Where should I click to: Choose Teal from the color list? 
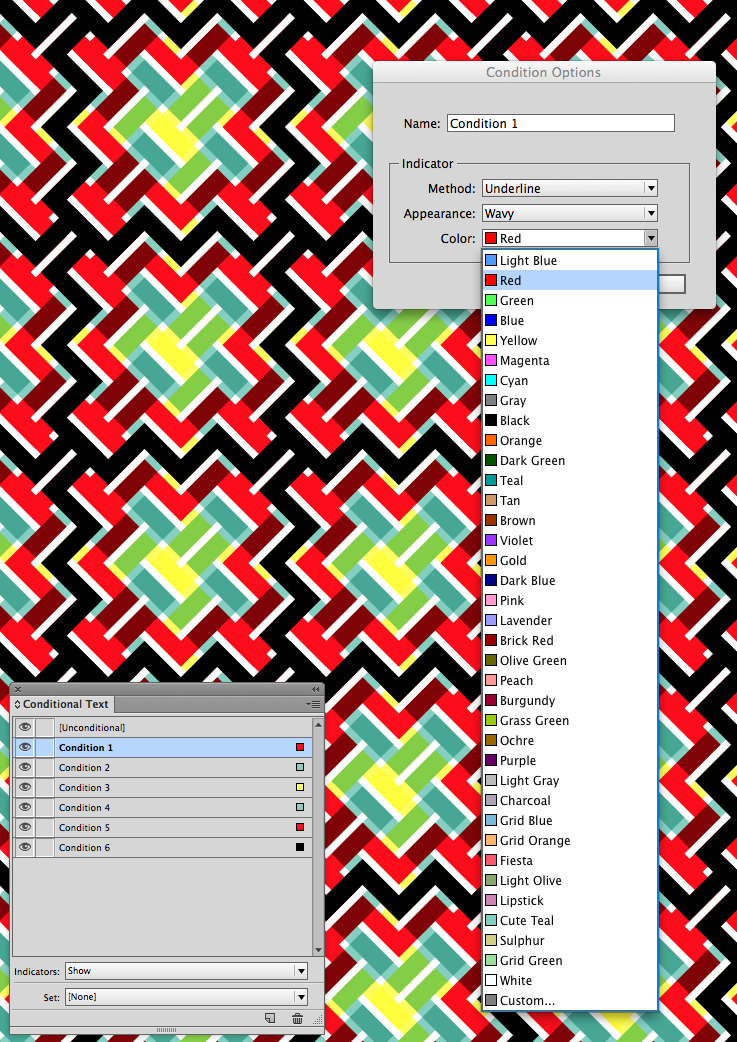[x=511, y=481]
